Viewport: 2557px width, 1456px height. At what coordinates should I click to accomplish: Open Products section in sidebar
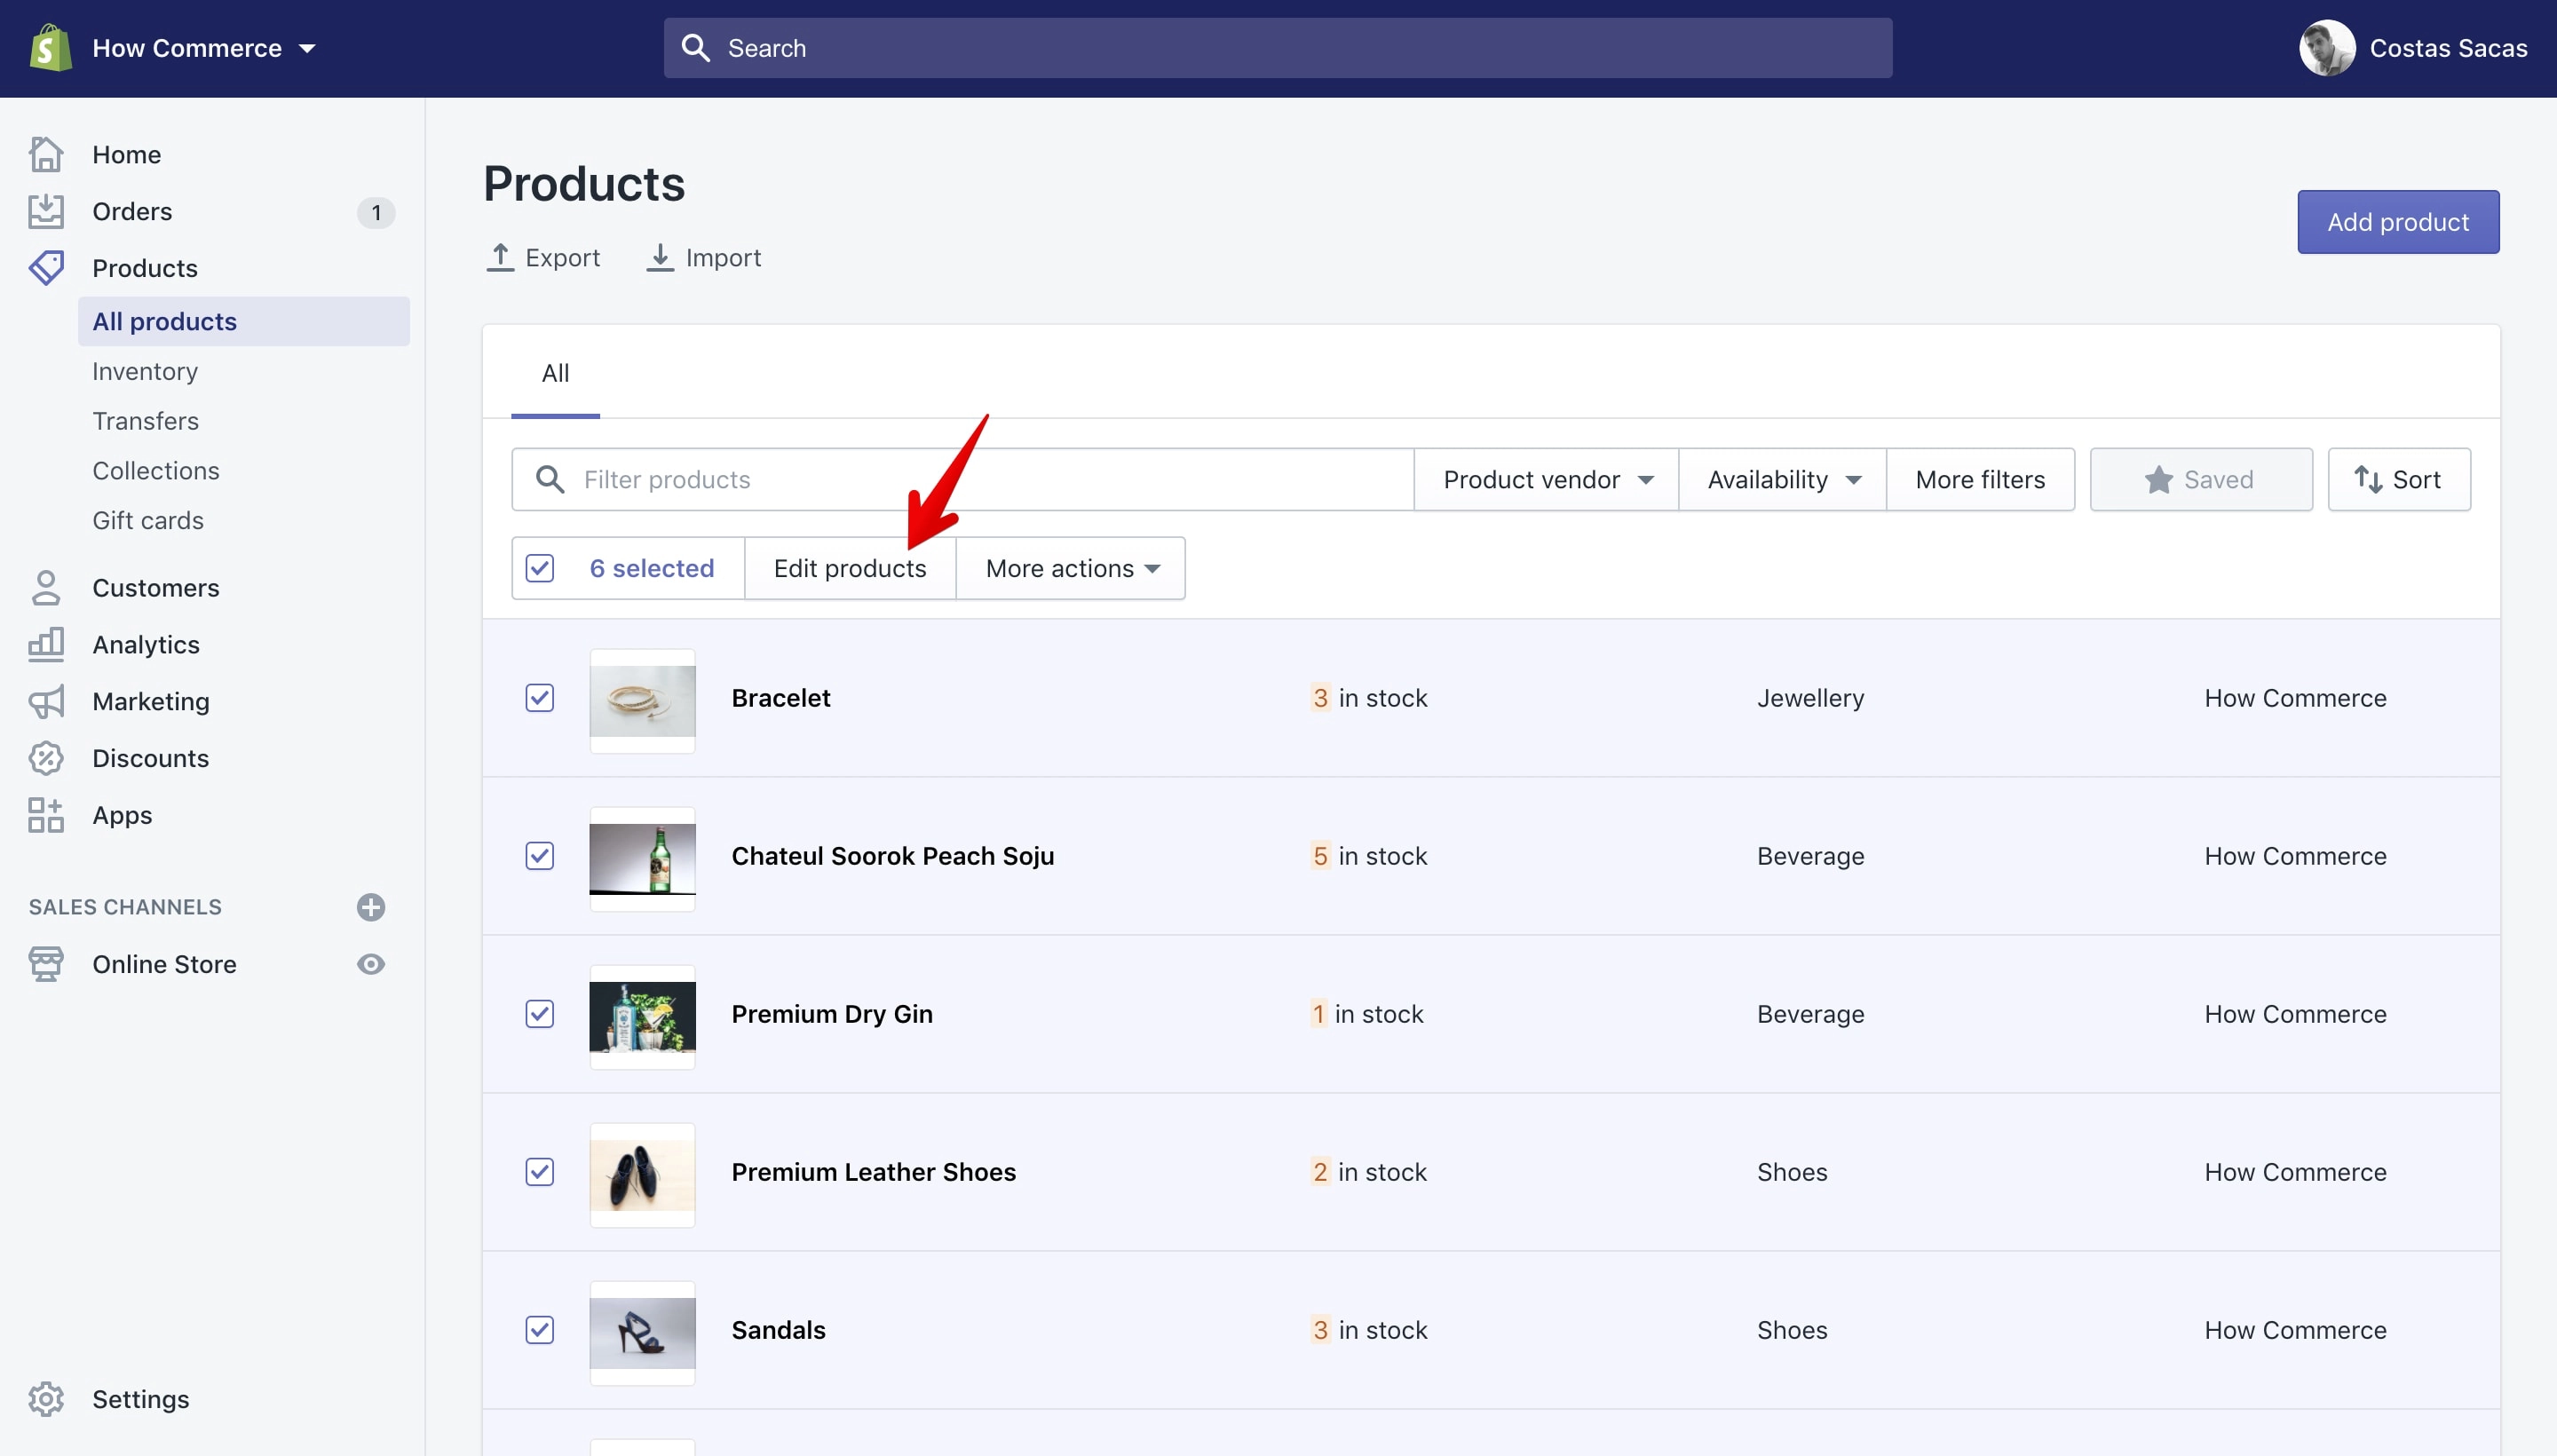(145, 268)
